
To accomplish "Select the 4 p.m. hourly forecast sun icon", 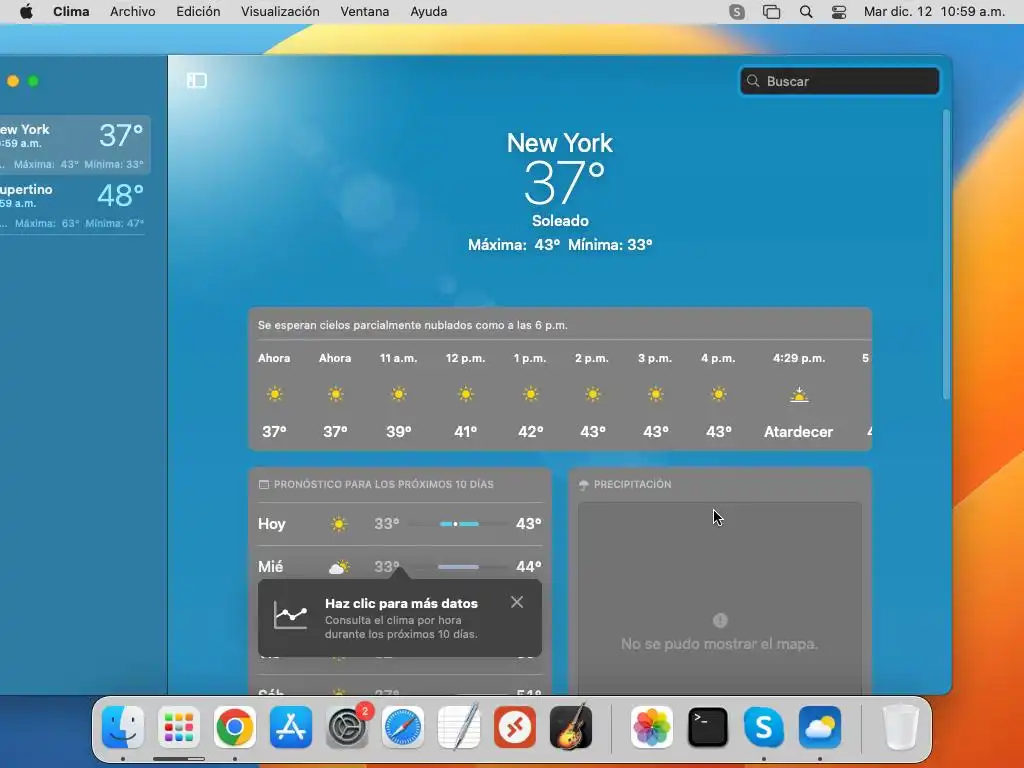I will pyautogui.click(x=718, y=394).
